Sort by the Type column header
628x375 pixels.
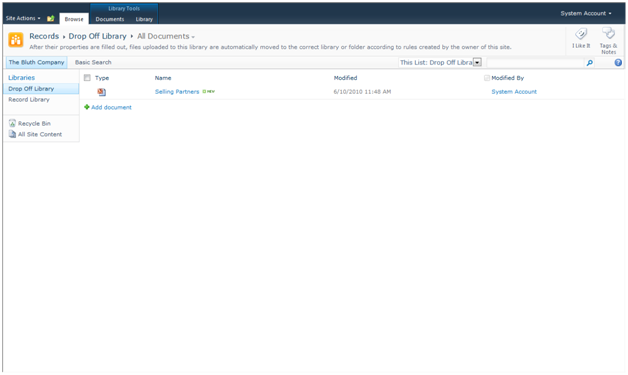pos(102,78)
